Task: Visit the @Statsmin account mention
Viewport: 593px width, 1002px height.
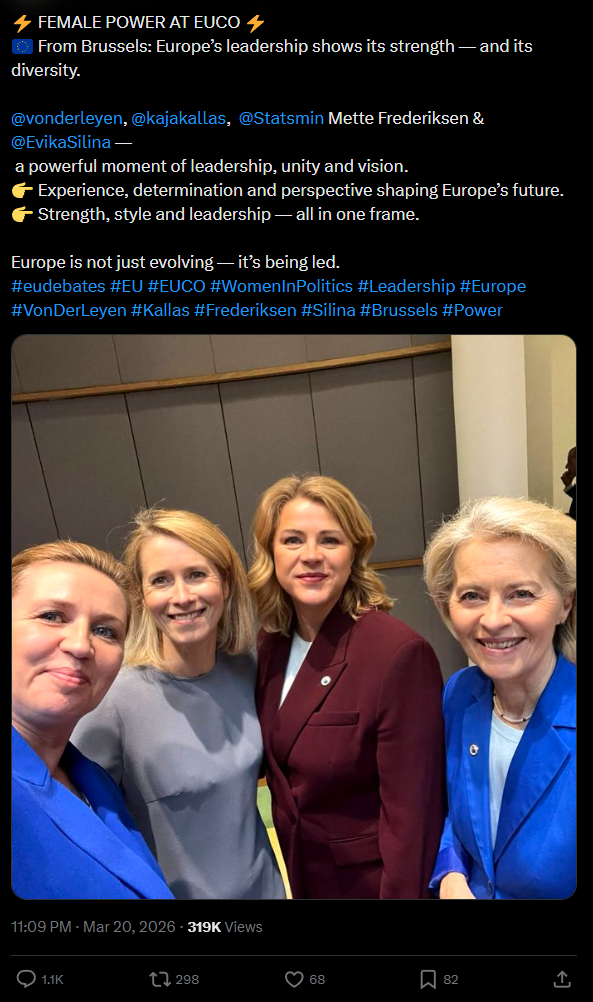Action: [281, 118]
